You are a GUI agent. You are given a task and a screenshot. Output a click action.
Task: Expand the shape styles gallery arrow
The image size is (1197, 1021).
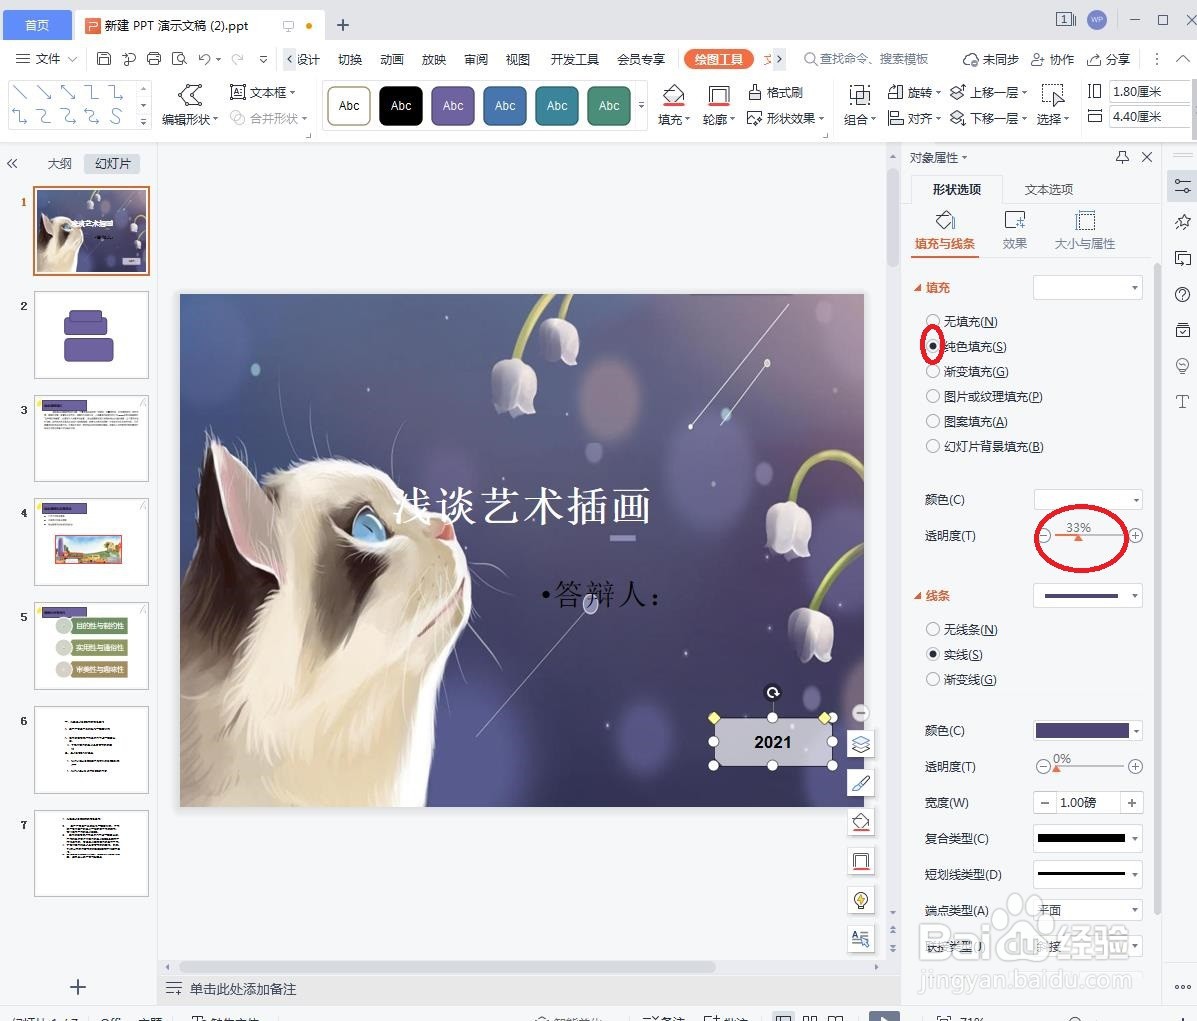pos(641,105)
